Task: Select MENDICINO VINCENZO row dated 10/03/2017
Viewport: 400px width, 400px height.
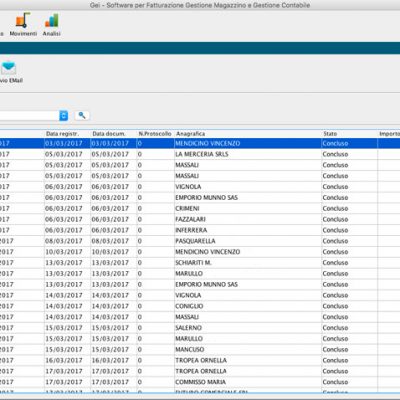Action: [x=200, y=252]
